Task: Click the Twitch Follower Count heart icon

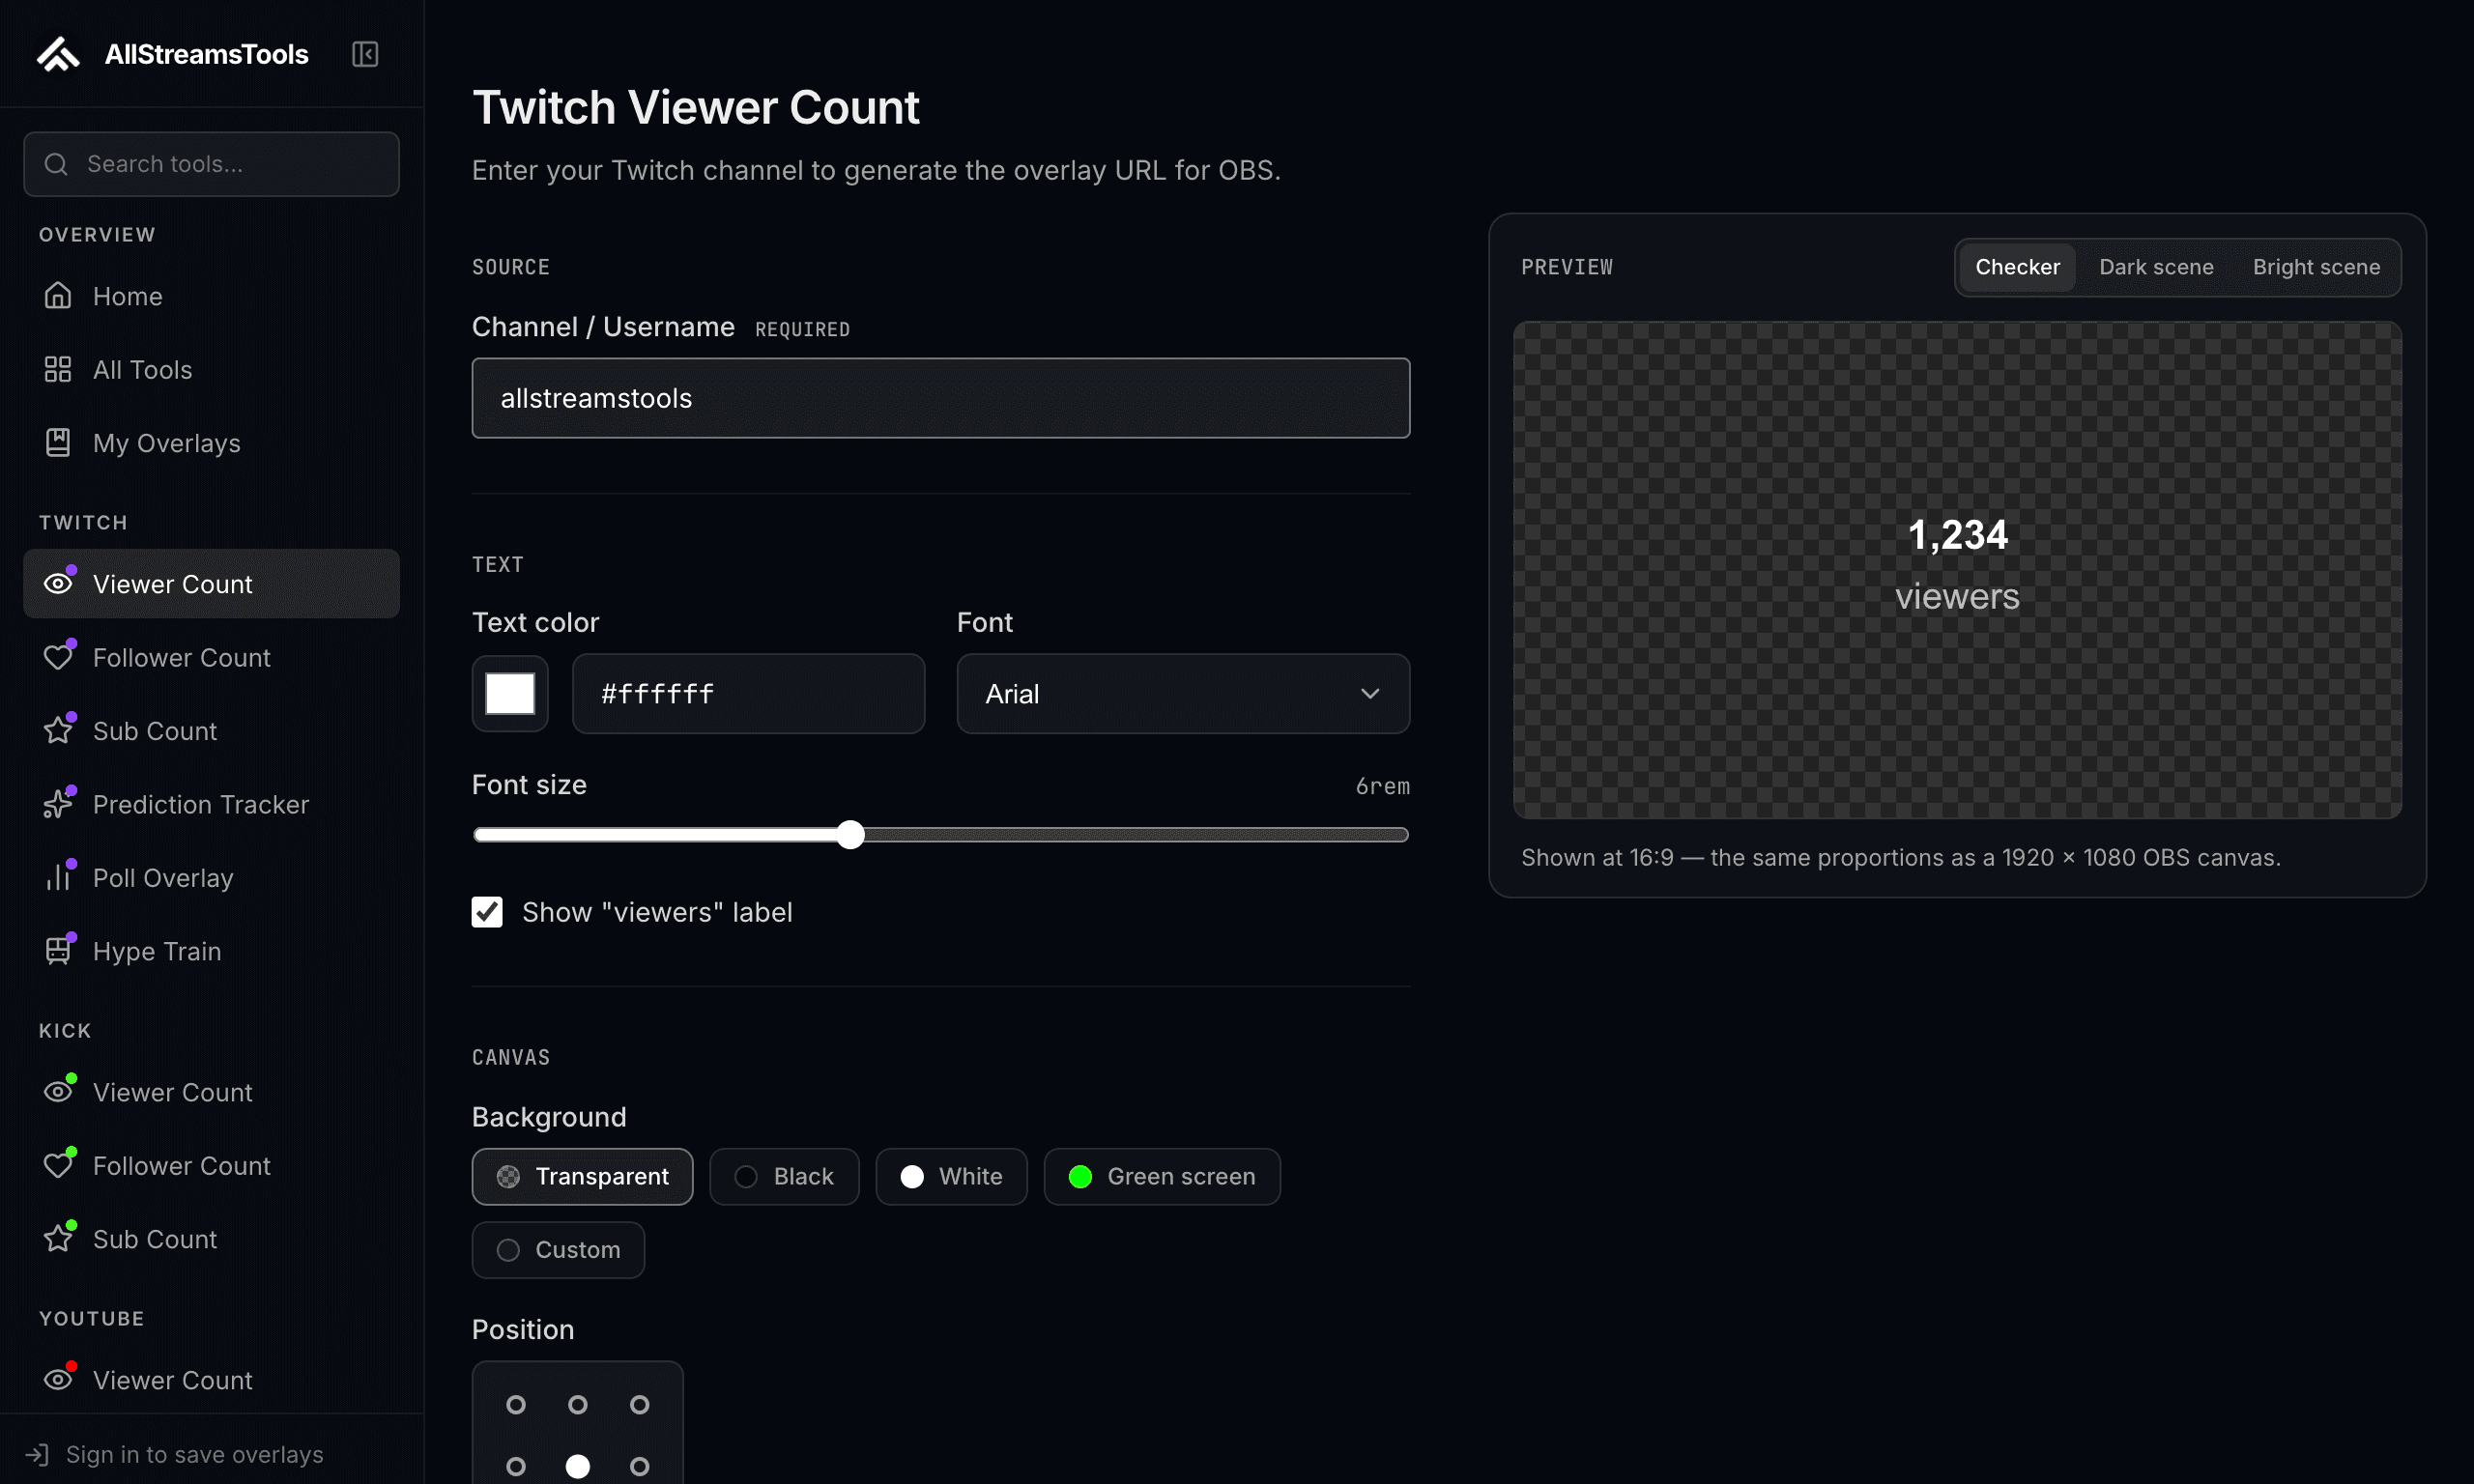Action: click(58, 657)
